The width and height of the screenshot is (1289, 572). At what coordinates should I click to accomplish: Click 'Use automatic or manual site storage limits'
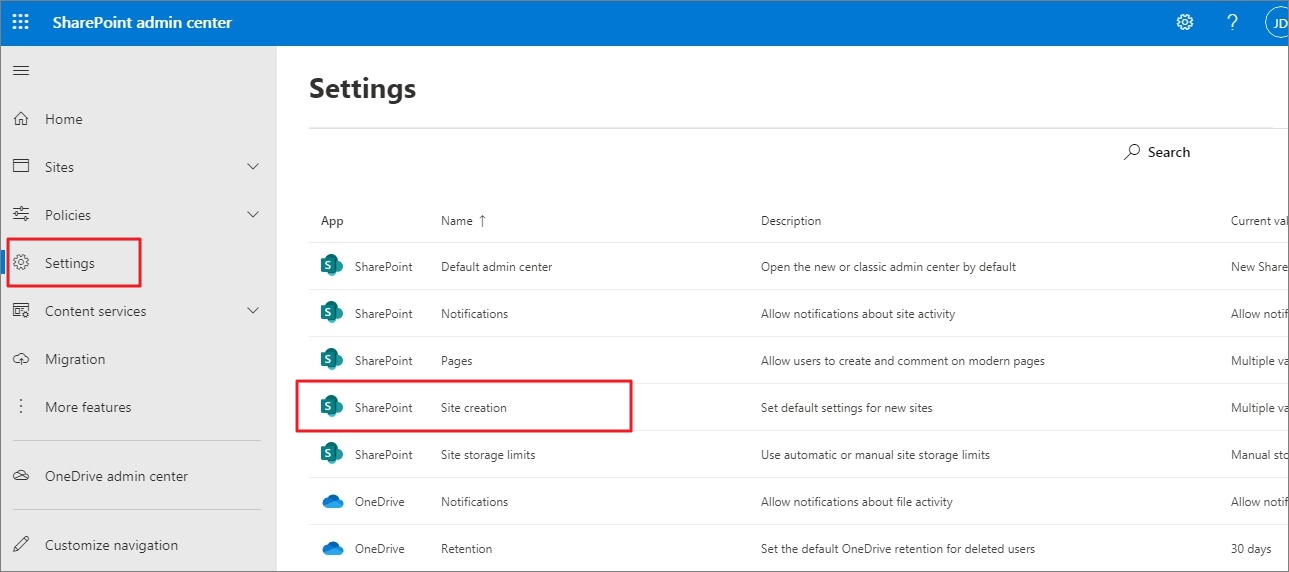click(x=875, y=455)
